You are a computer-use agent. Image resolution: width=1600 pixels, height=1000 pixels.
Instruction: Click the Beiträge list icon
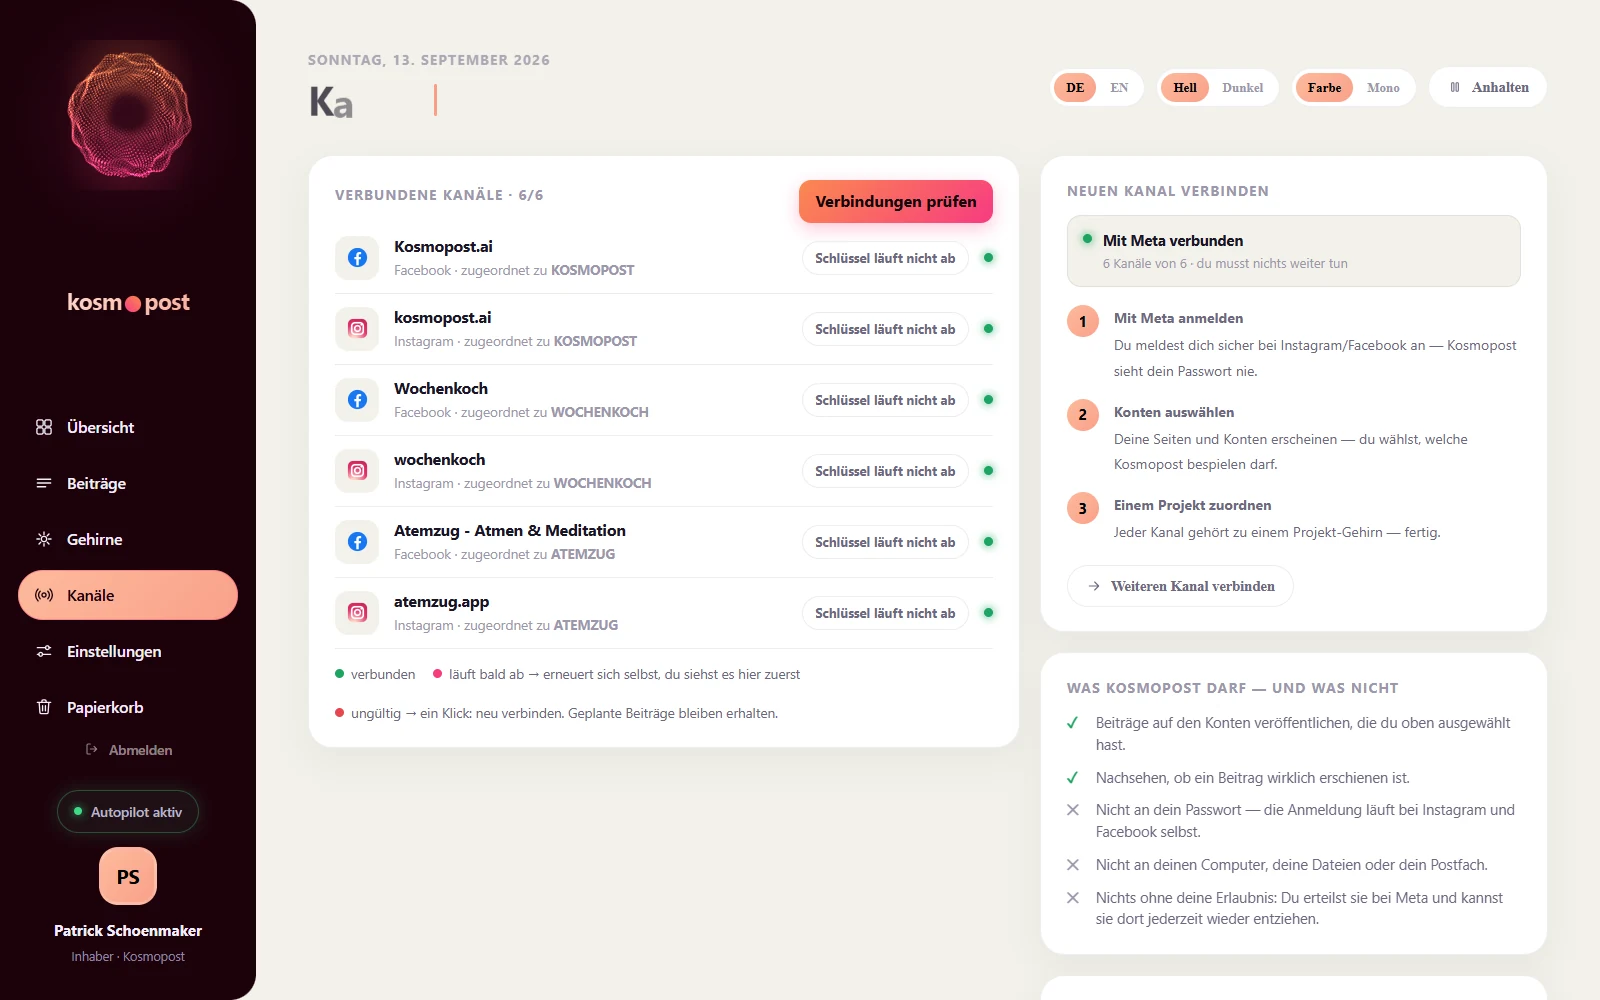click(x=44, y=483)
